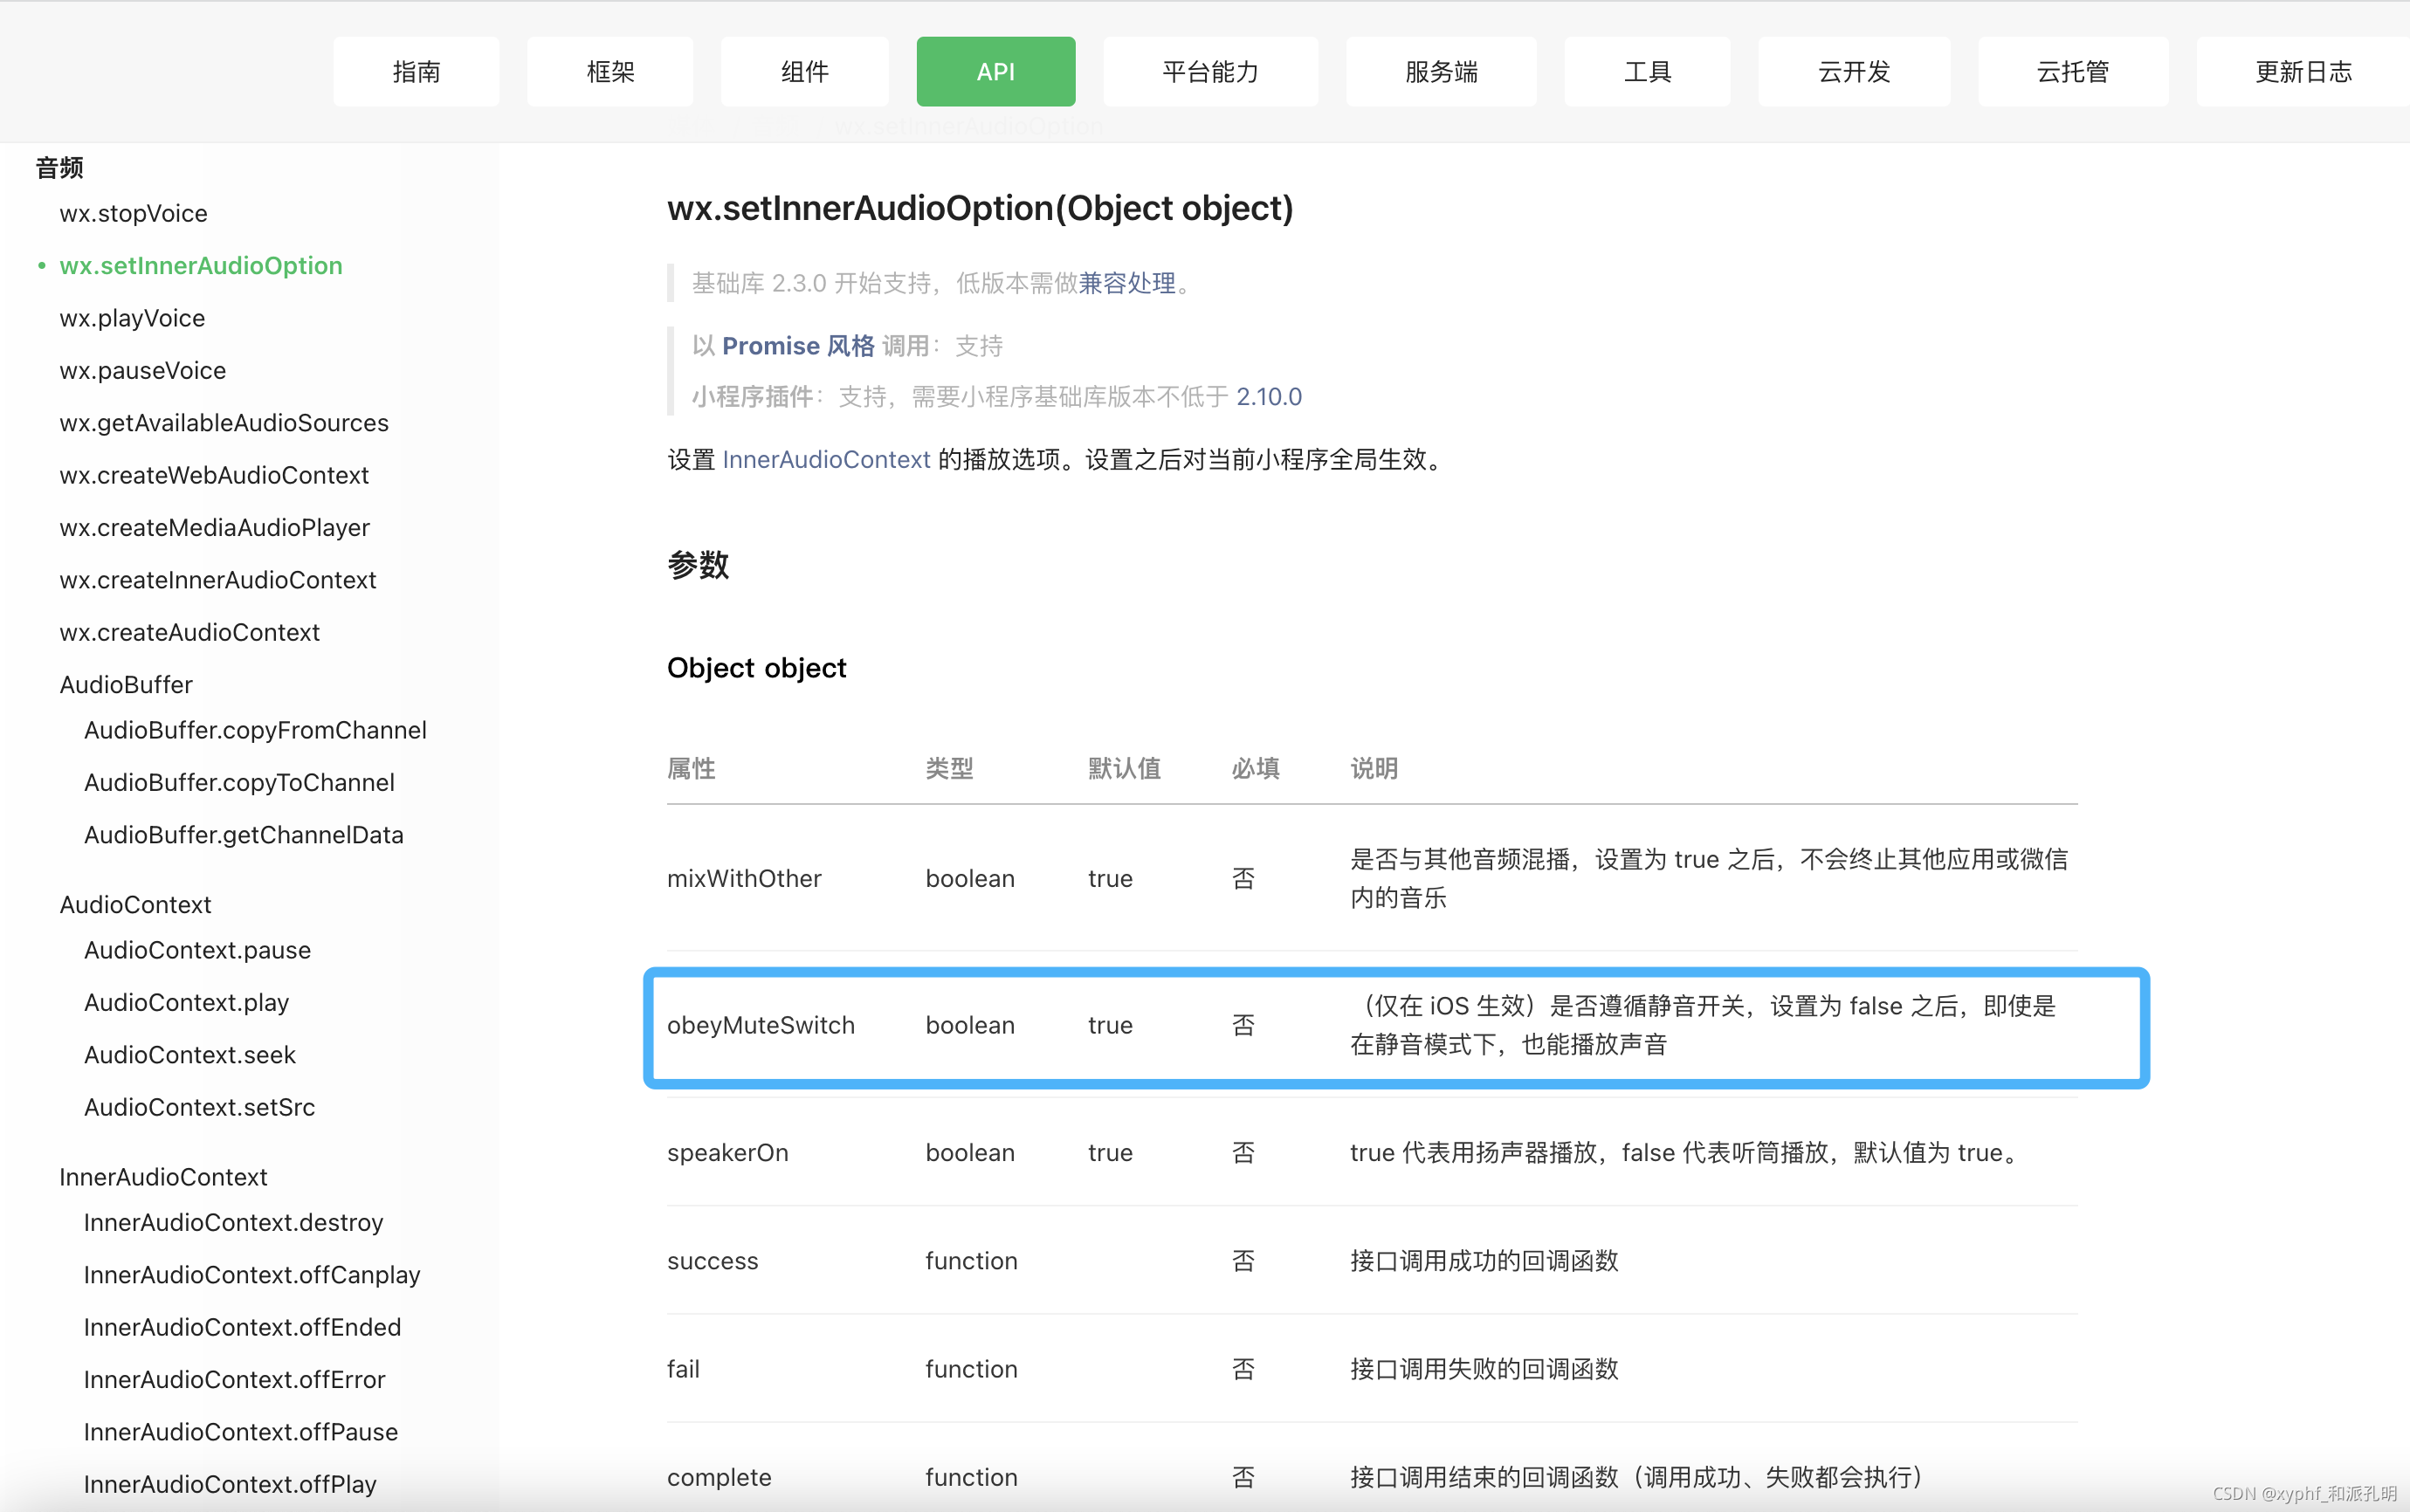The image size is (2410, 1512).
Task: Open the 云开发 tab
Action: click(x=1853, y=71)
